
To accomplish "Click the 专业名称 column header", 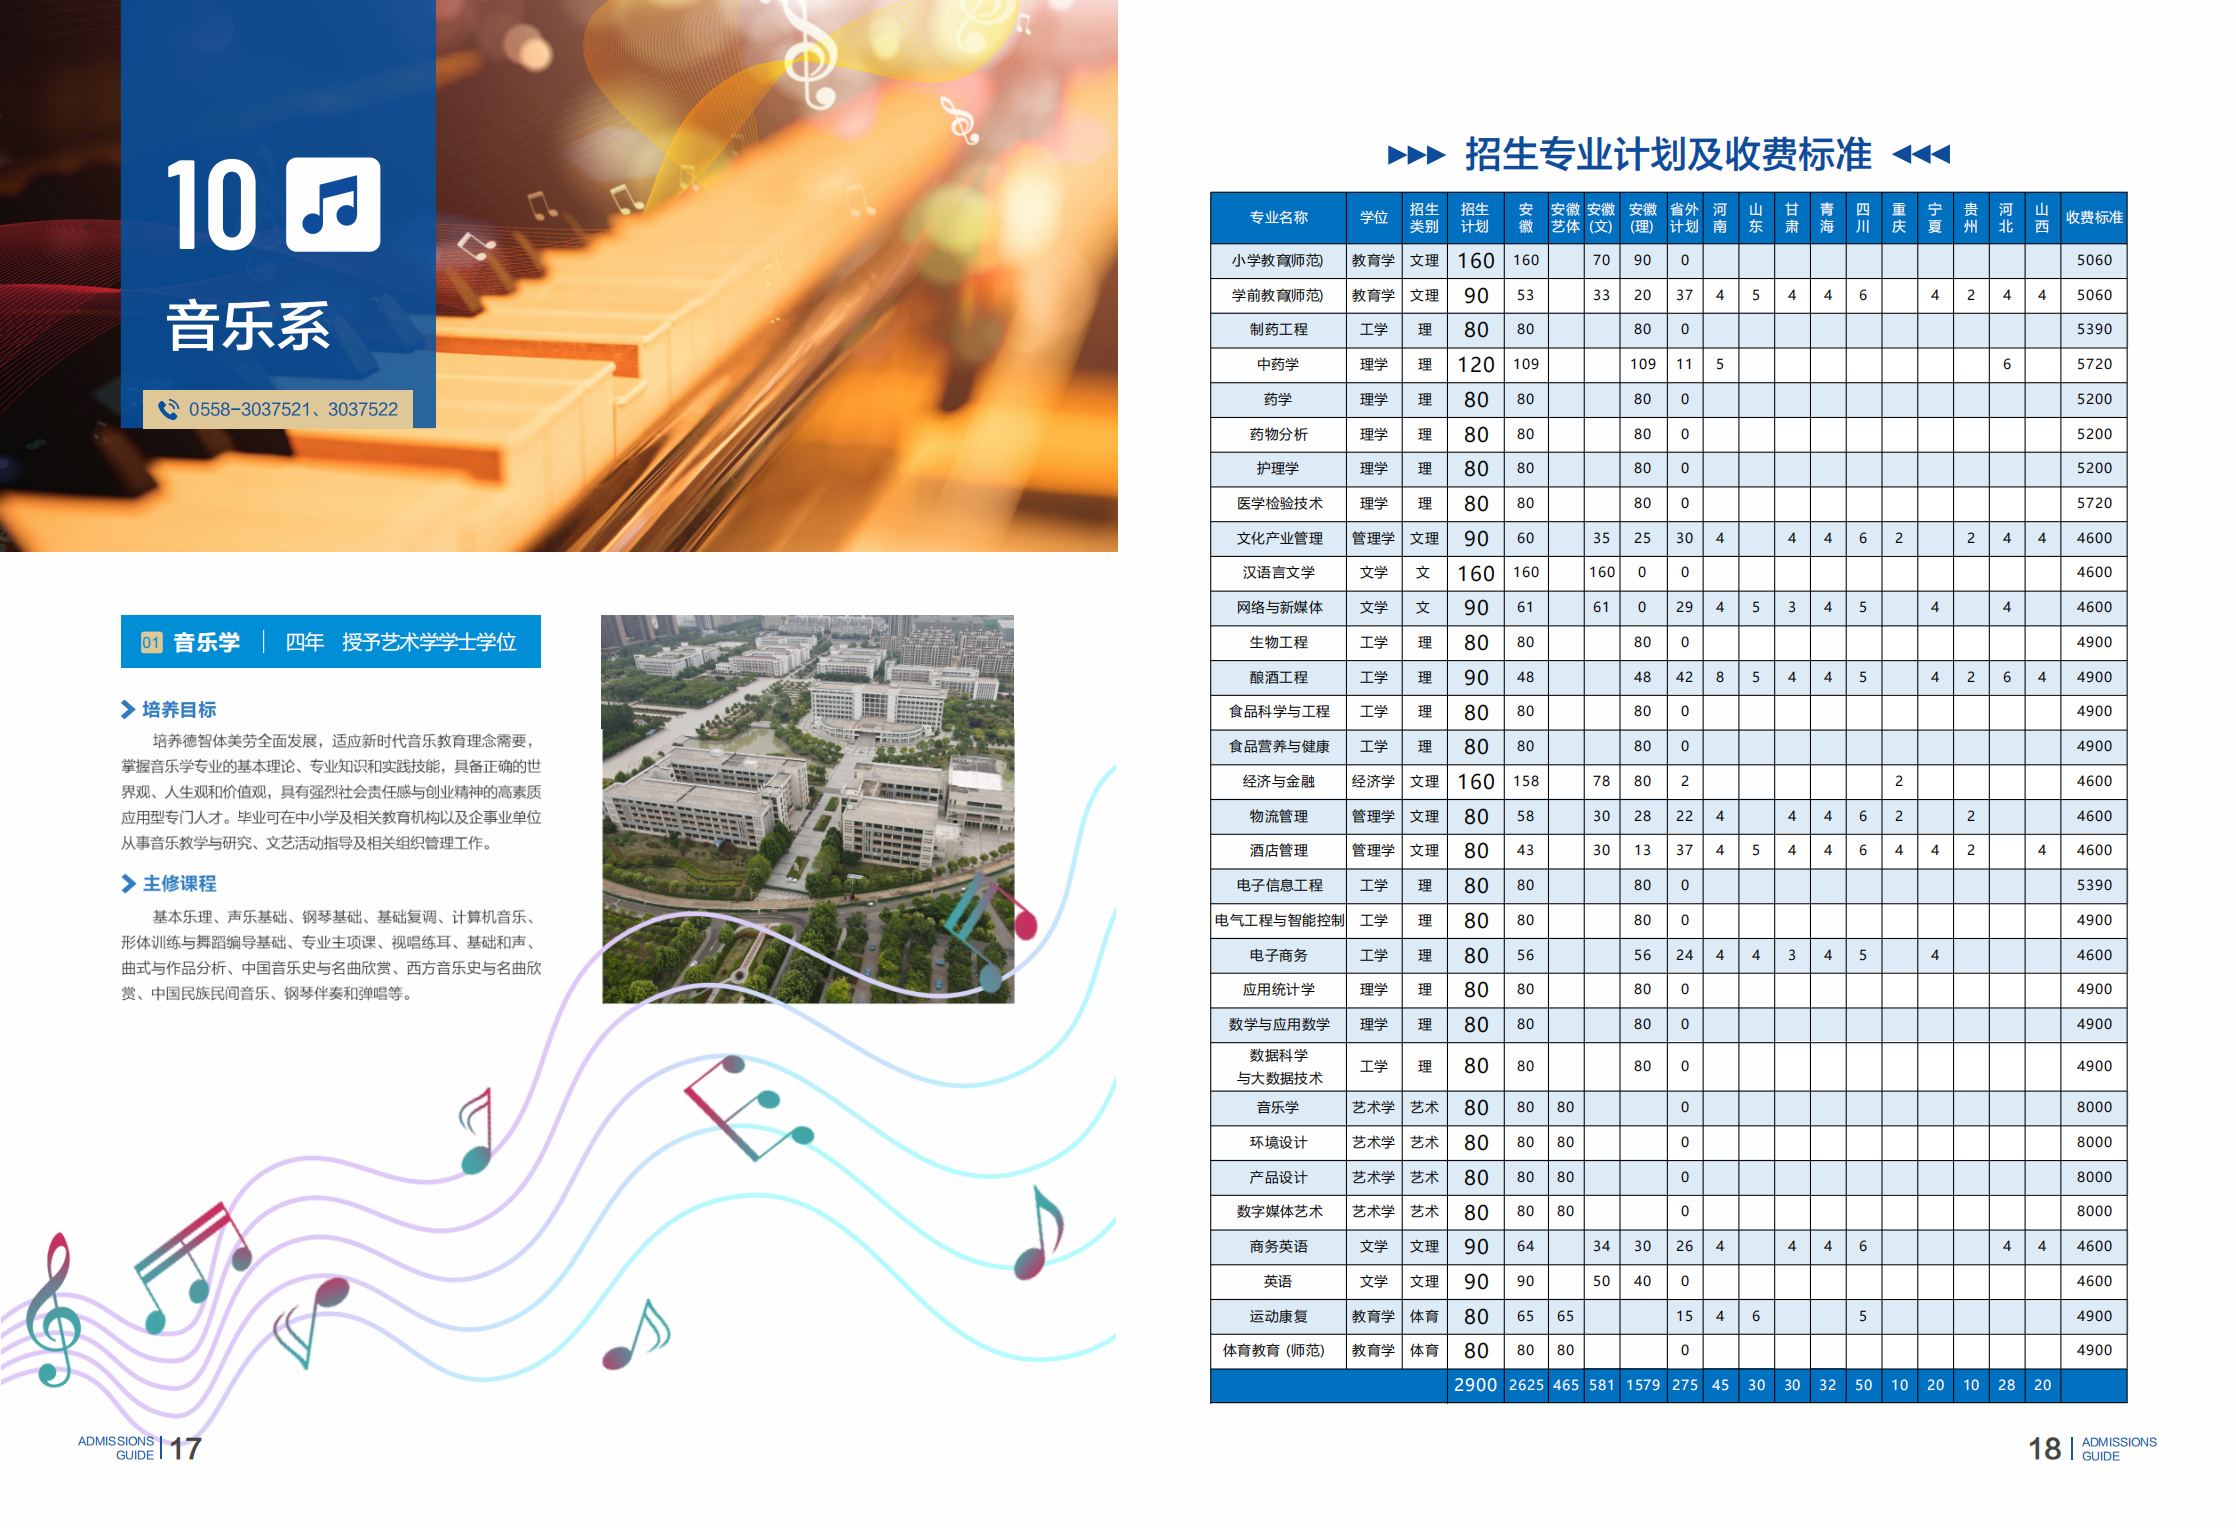I will tap(1278, 218).
